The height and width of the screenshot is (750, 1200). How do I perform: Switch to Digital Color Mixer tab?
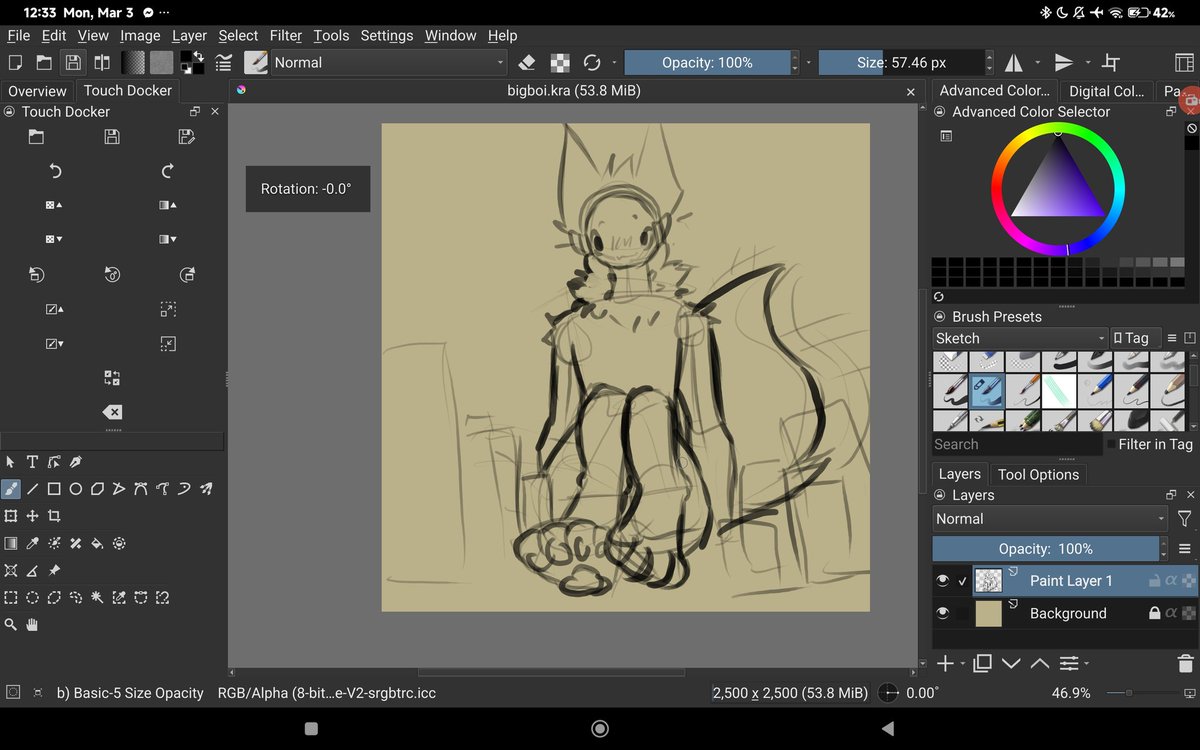(1106, 91)
